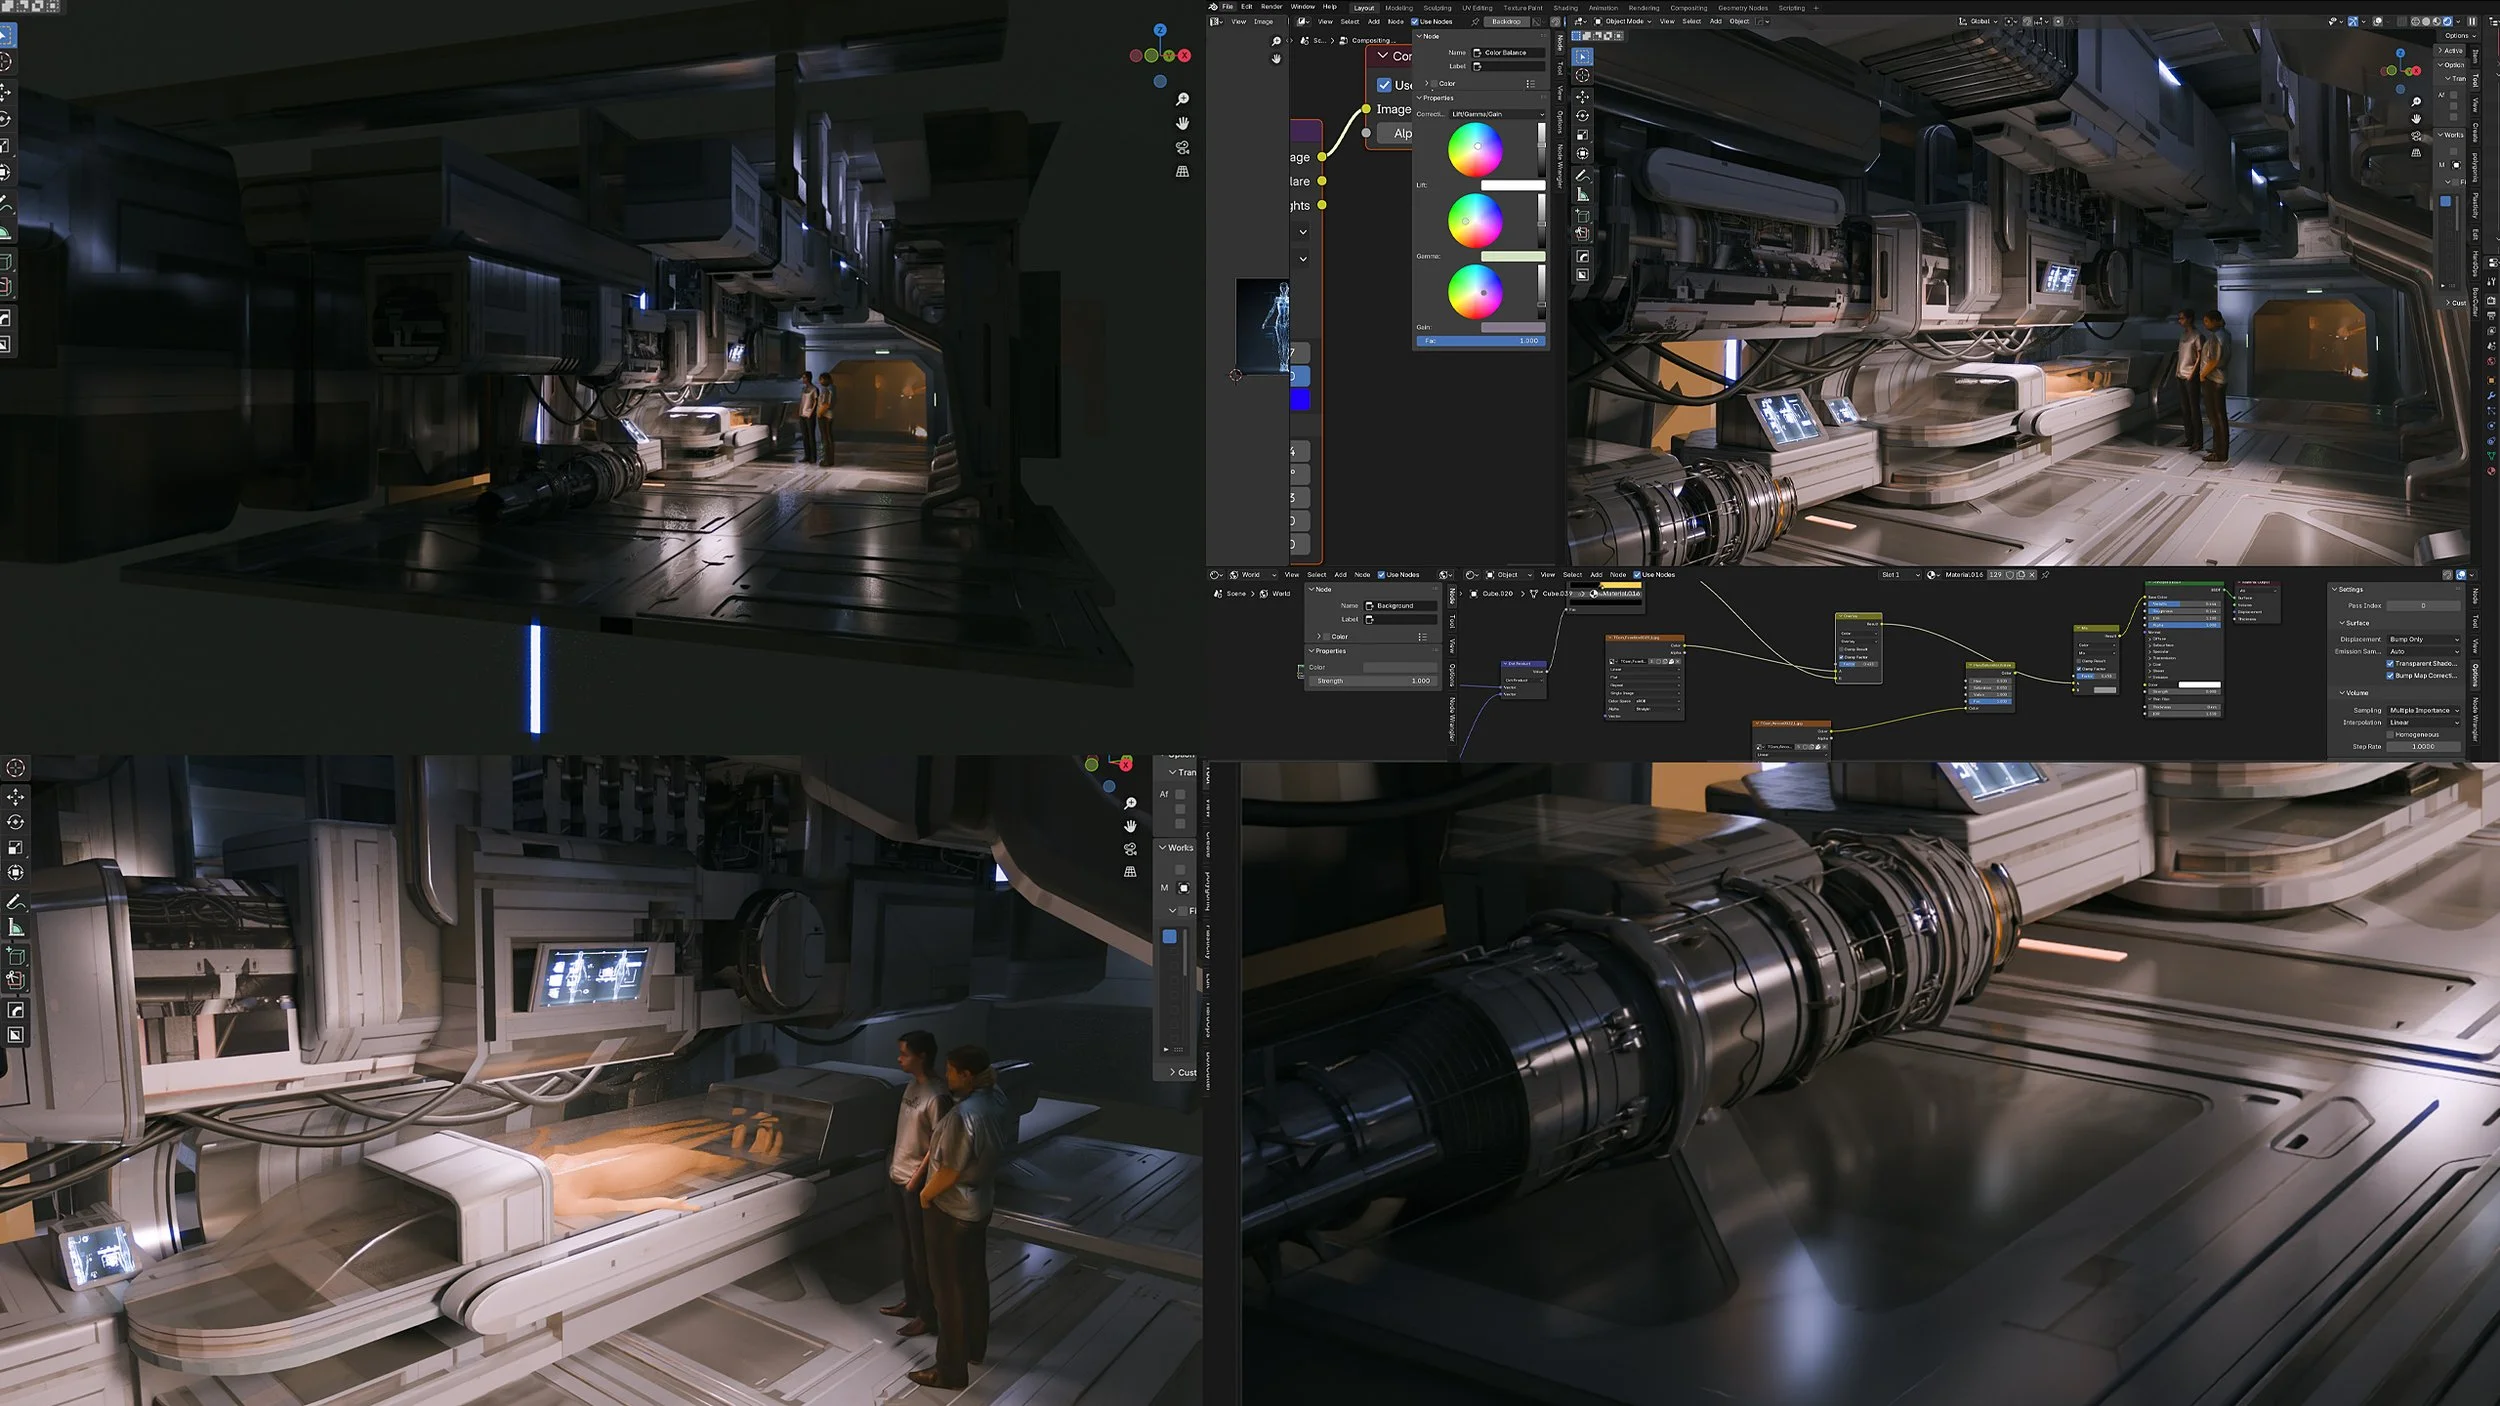
Task: Open the Slot 1 material slot dropdown
Action: click(x=1900, y=575)
